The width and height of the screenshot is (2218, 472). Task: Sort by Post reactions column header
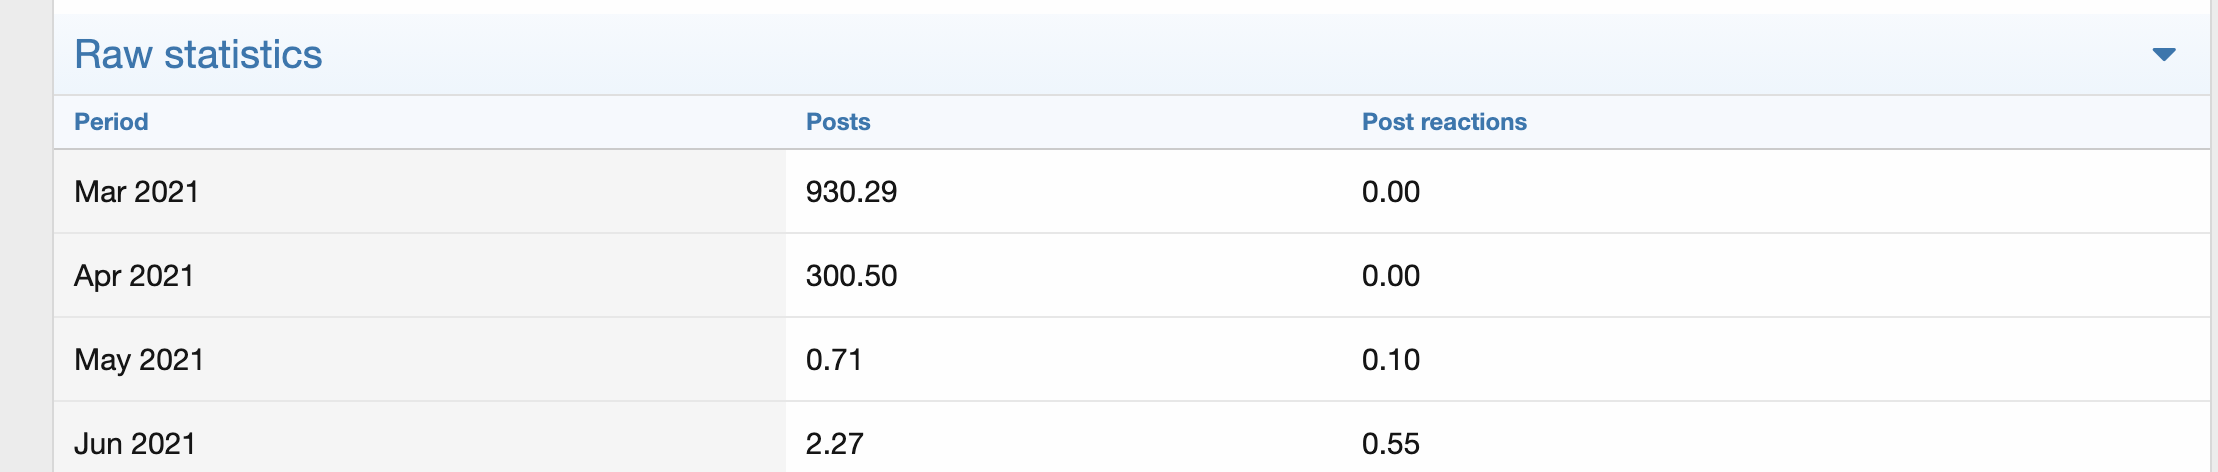[1444, 122]
